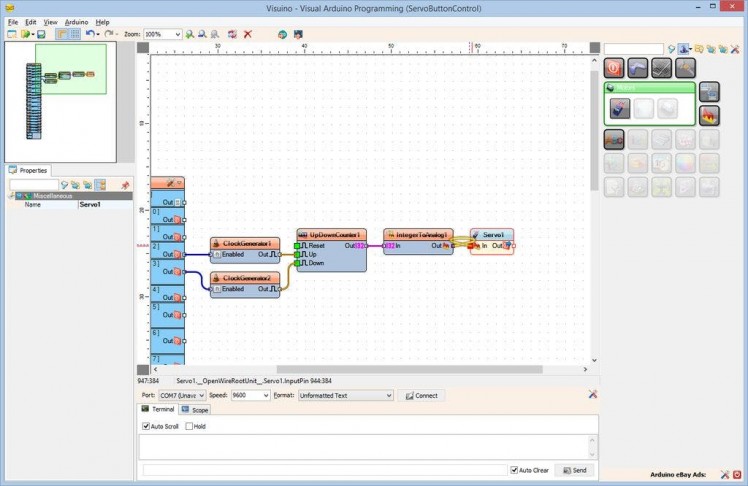The height and width of the screenshot is (486, 748).
Task: Enable the Hold checkbox
Action: [x=190, y=426]
